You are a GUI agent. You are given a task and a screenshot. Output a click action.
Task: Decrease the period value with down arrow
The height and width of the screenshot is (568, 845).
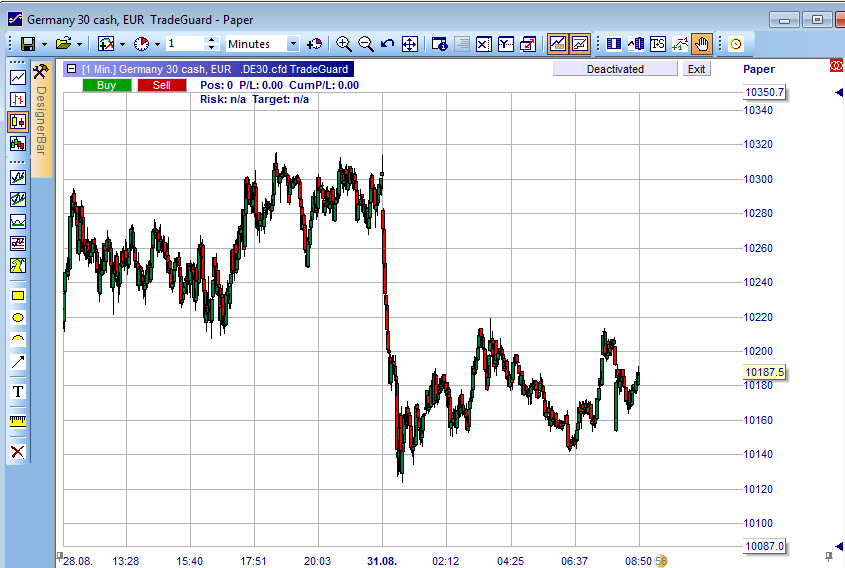tap(212, 48)
